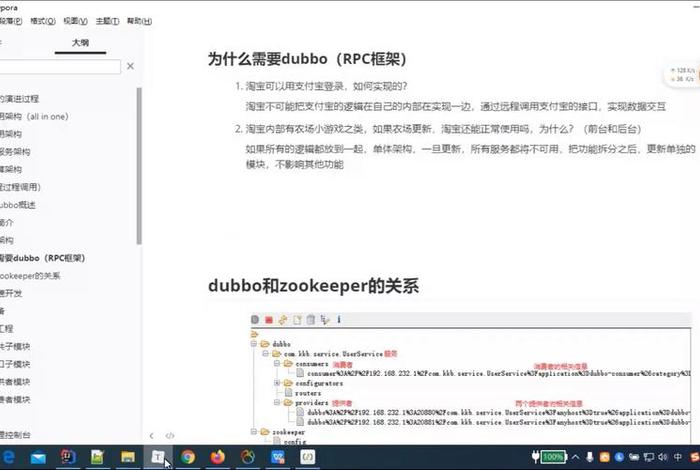Open outline item ending in 理控制台
This screenshot has height=470, width=700.
click(x=15, y=435)
